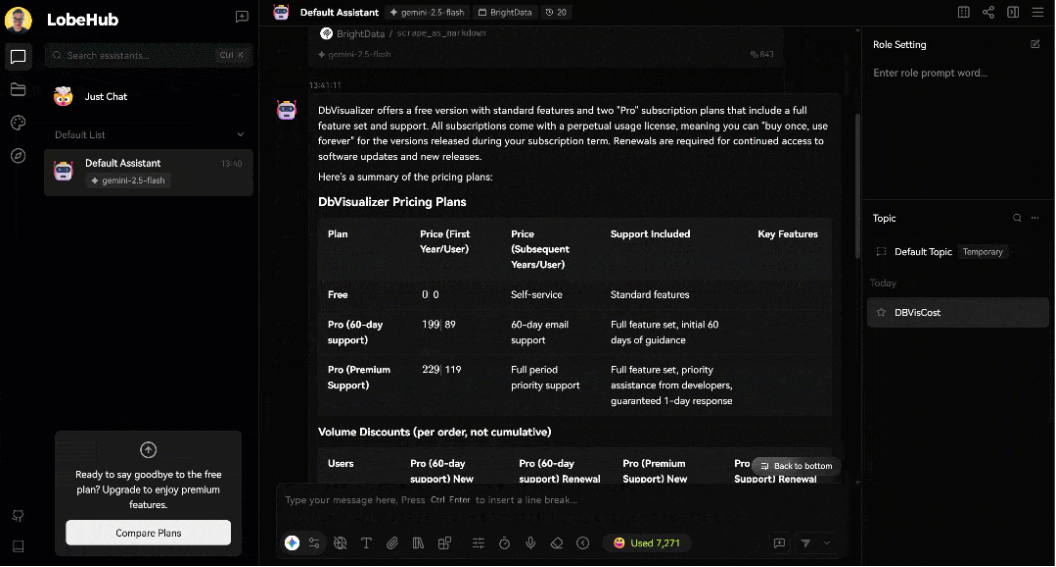The width and height of the screenshot is (1056, 567).
Task: Open the Topic panel more-options menu
Action: 1035,218
